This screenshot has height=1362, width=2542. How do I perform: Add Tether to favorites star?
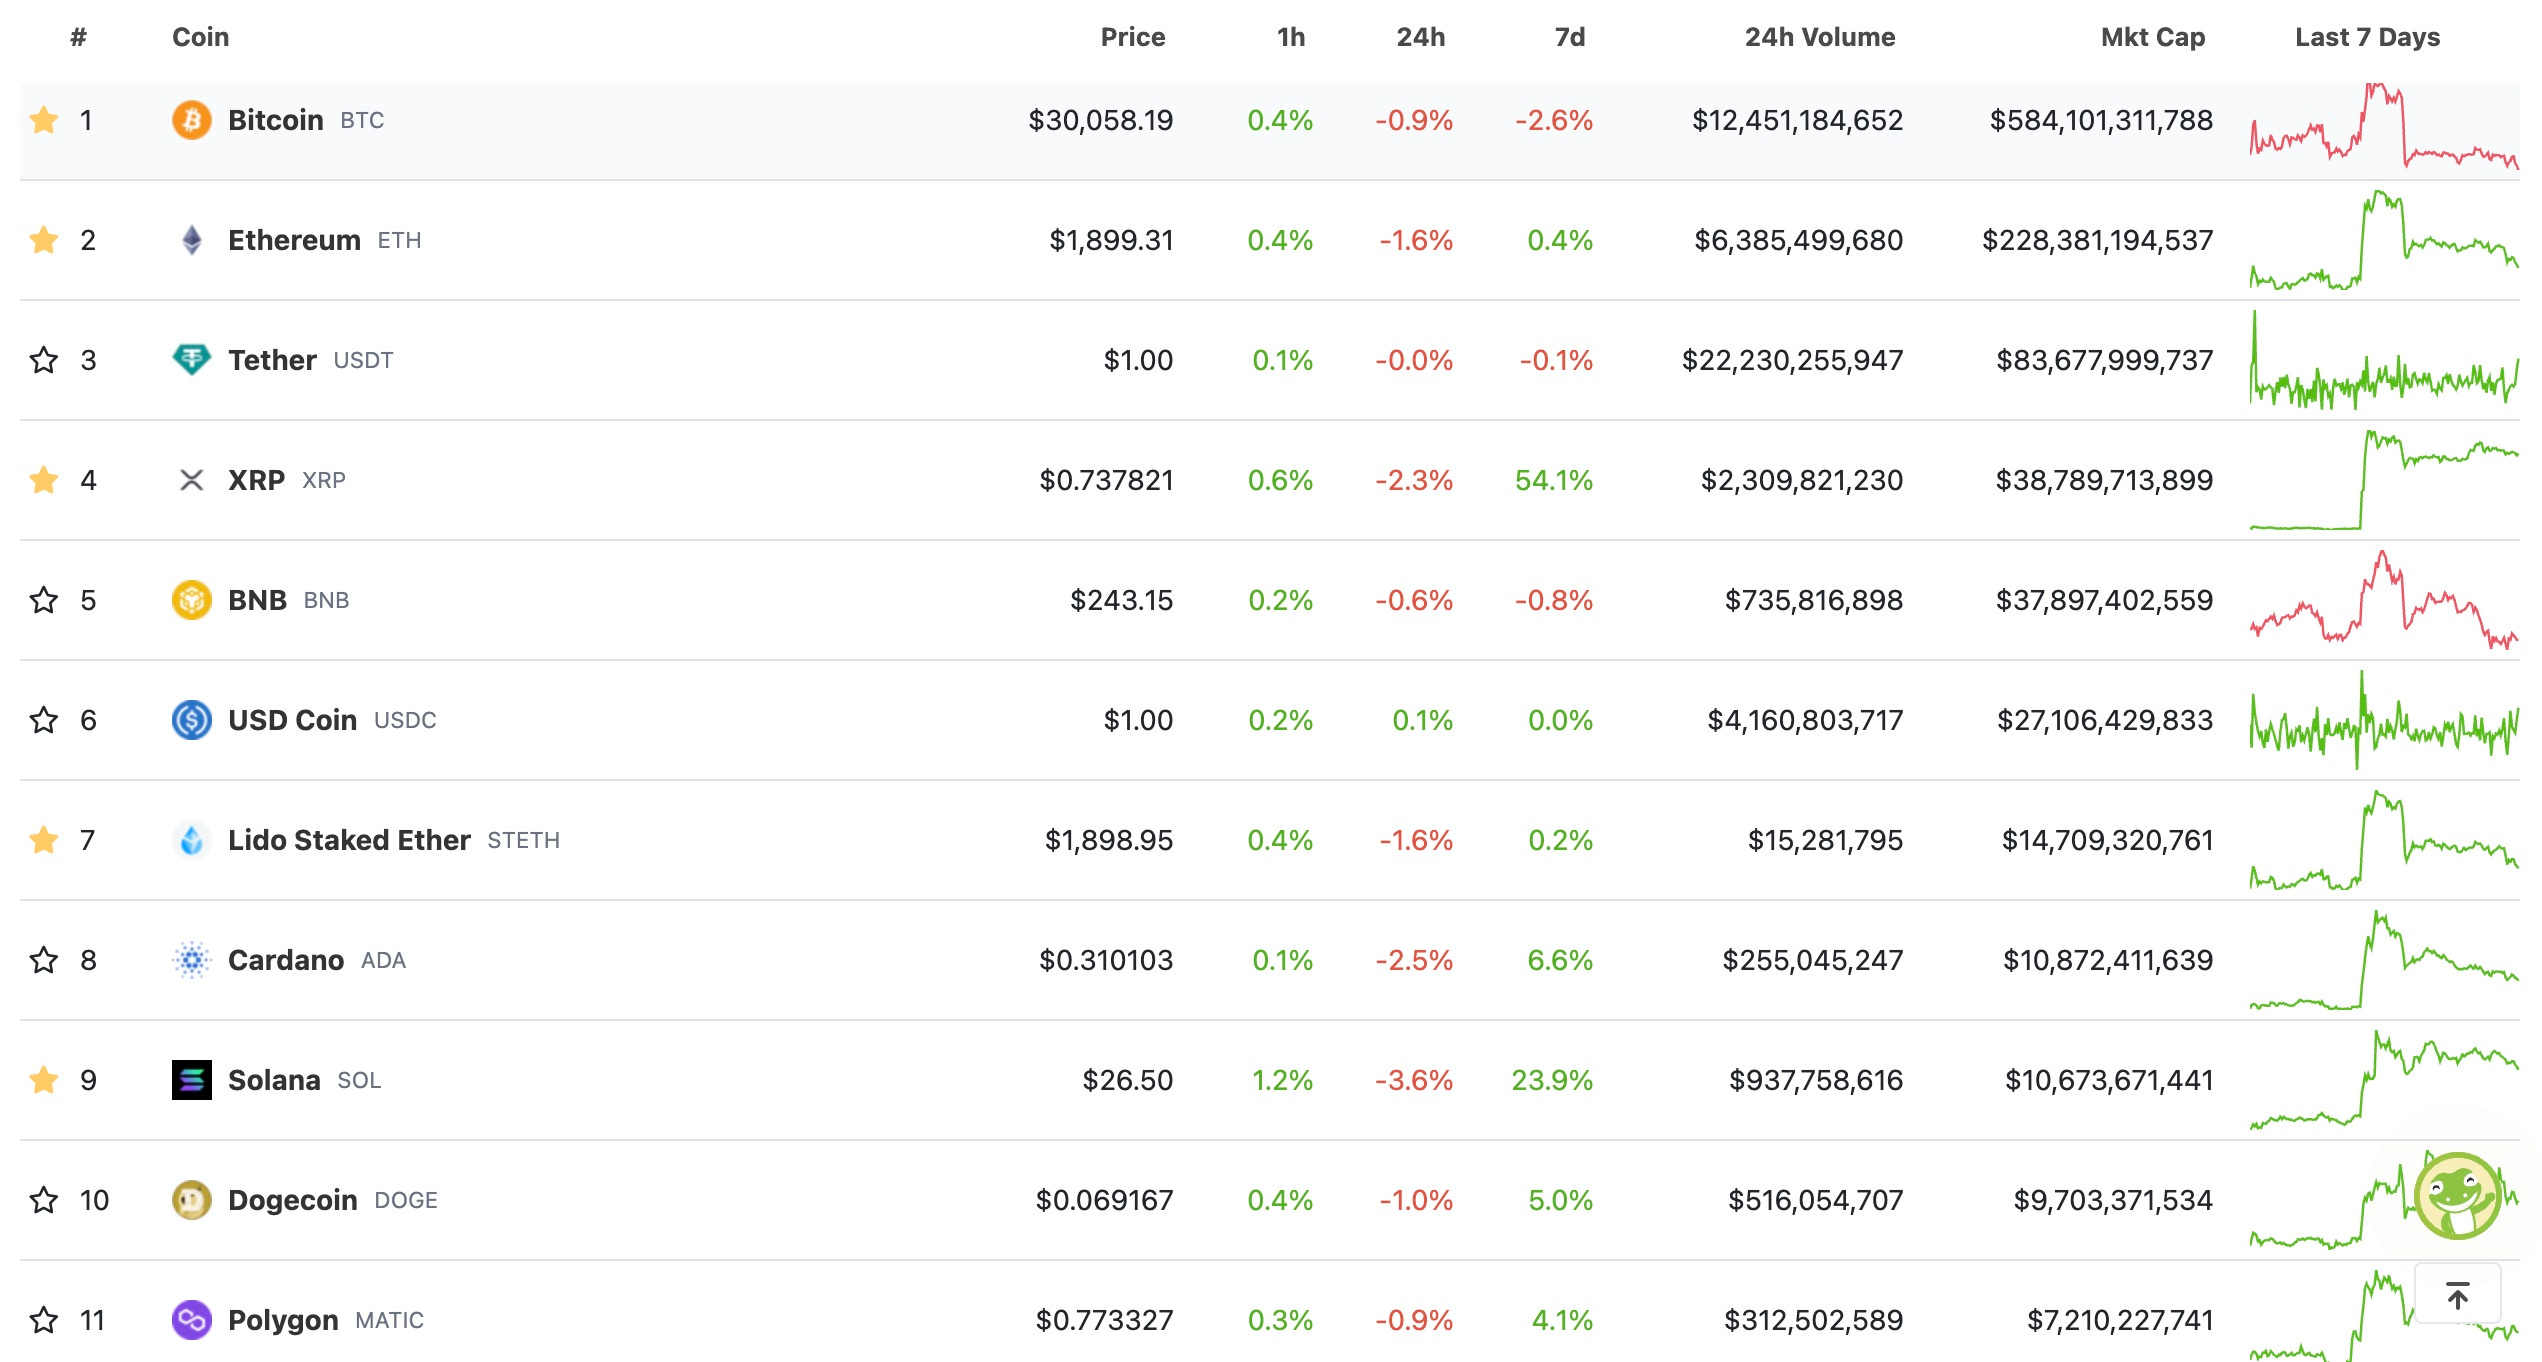[x=44, y=360]
